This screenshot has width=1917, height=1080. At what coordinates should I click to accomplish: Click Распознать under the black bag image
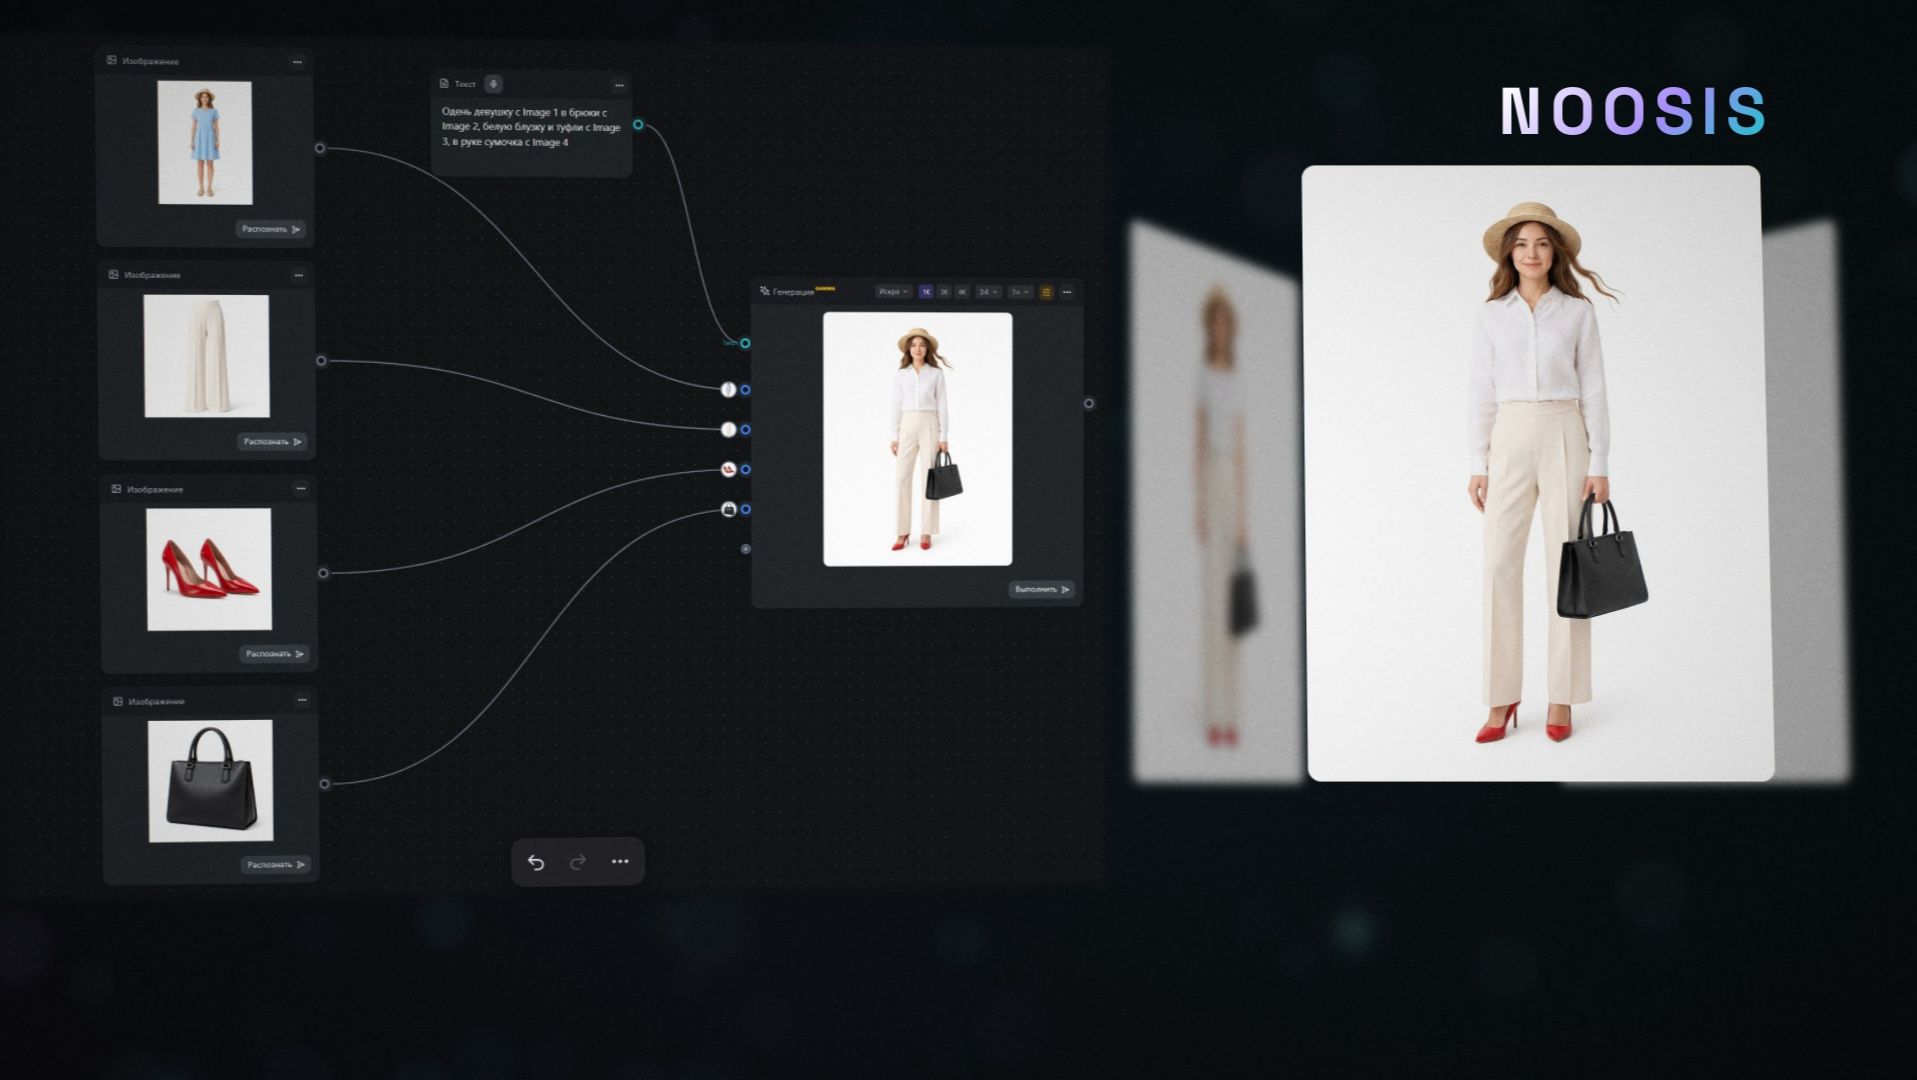click(275, 864)
